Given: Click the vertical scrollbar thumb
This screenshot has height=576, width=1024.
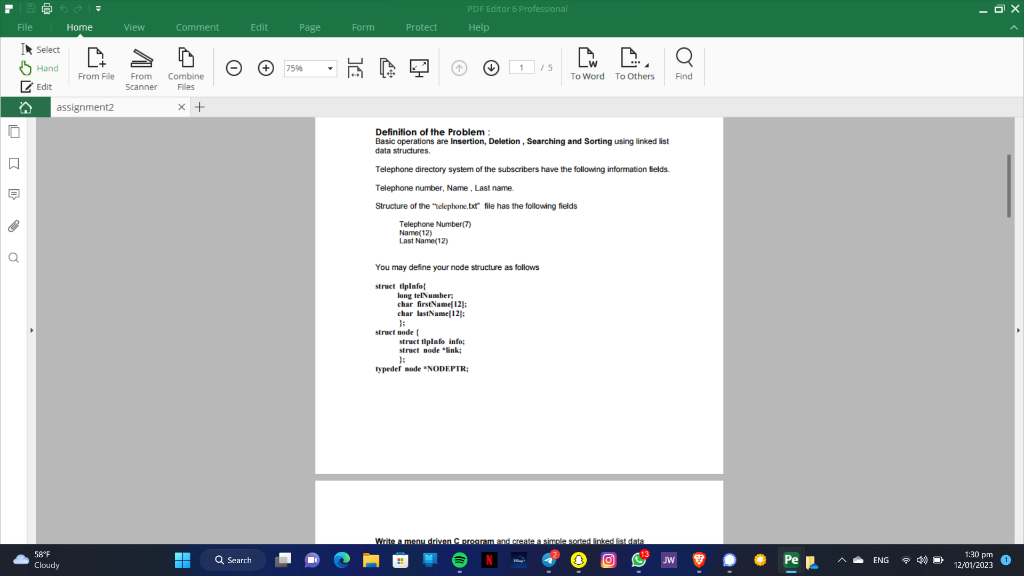Looking at the screenshot, I should click(x=1009, y=185).
